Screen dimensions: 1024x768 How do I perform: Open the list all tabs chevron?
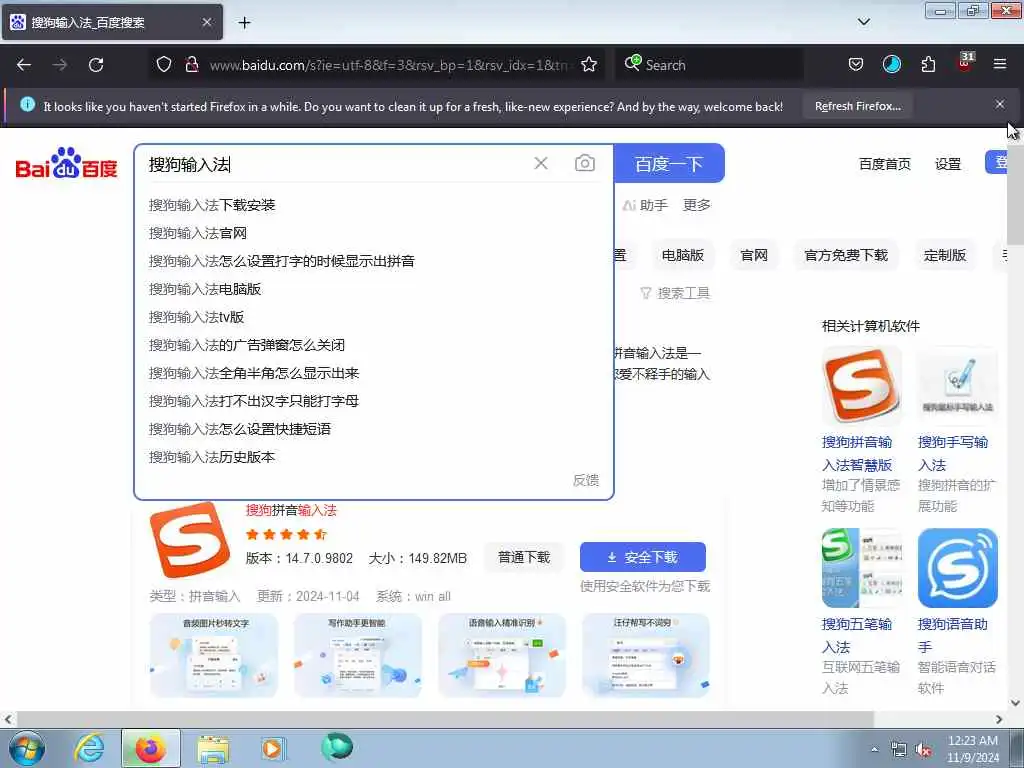tap(863, 22)
